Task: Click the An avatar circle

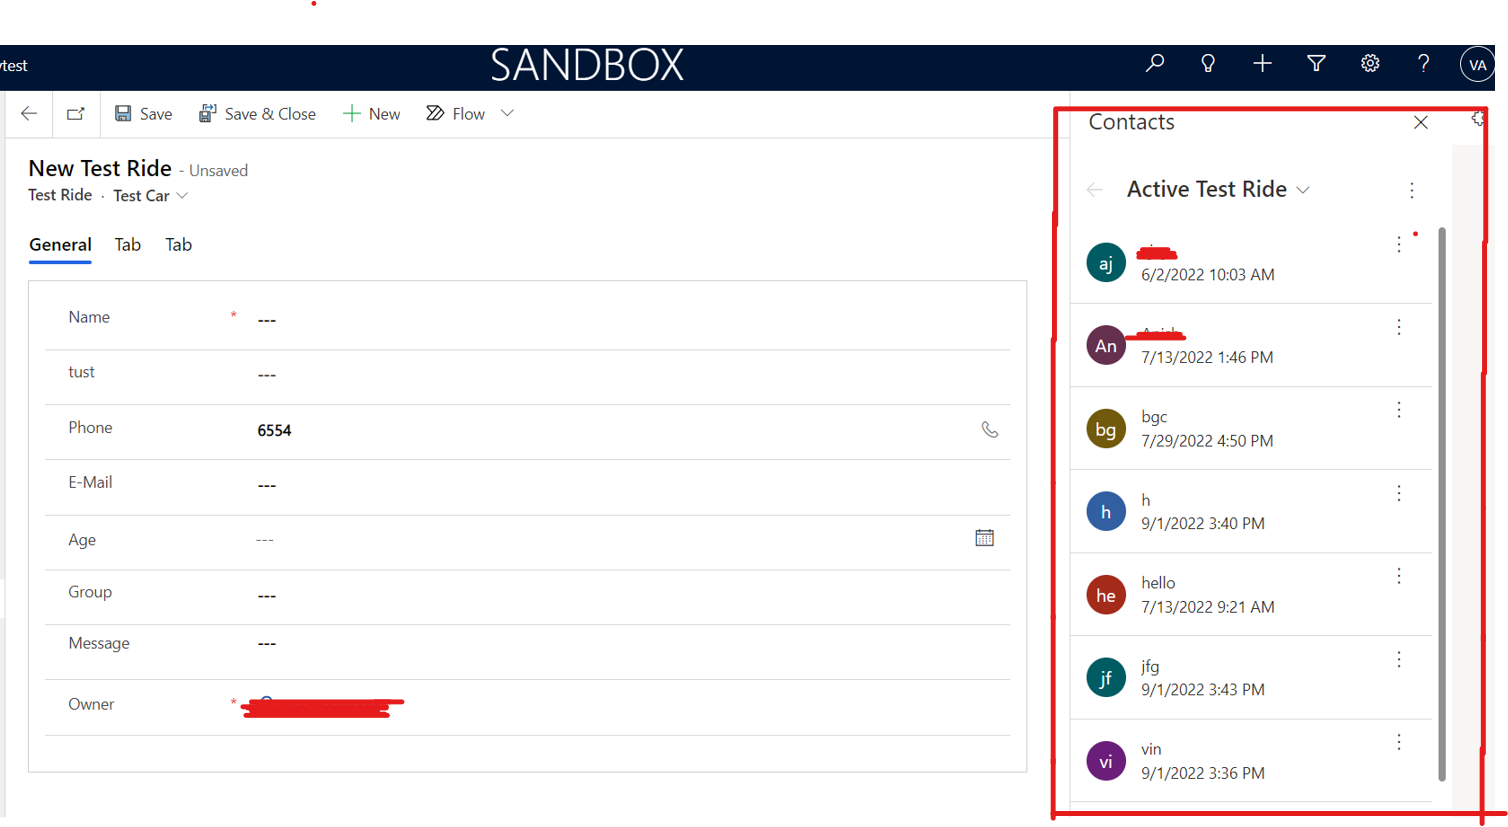Action: 1106,346
